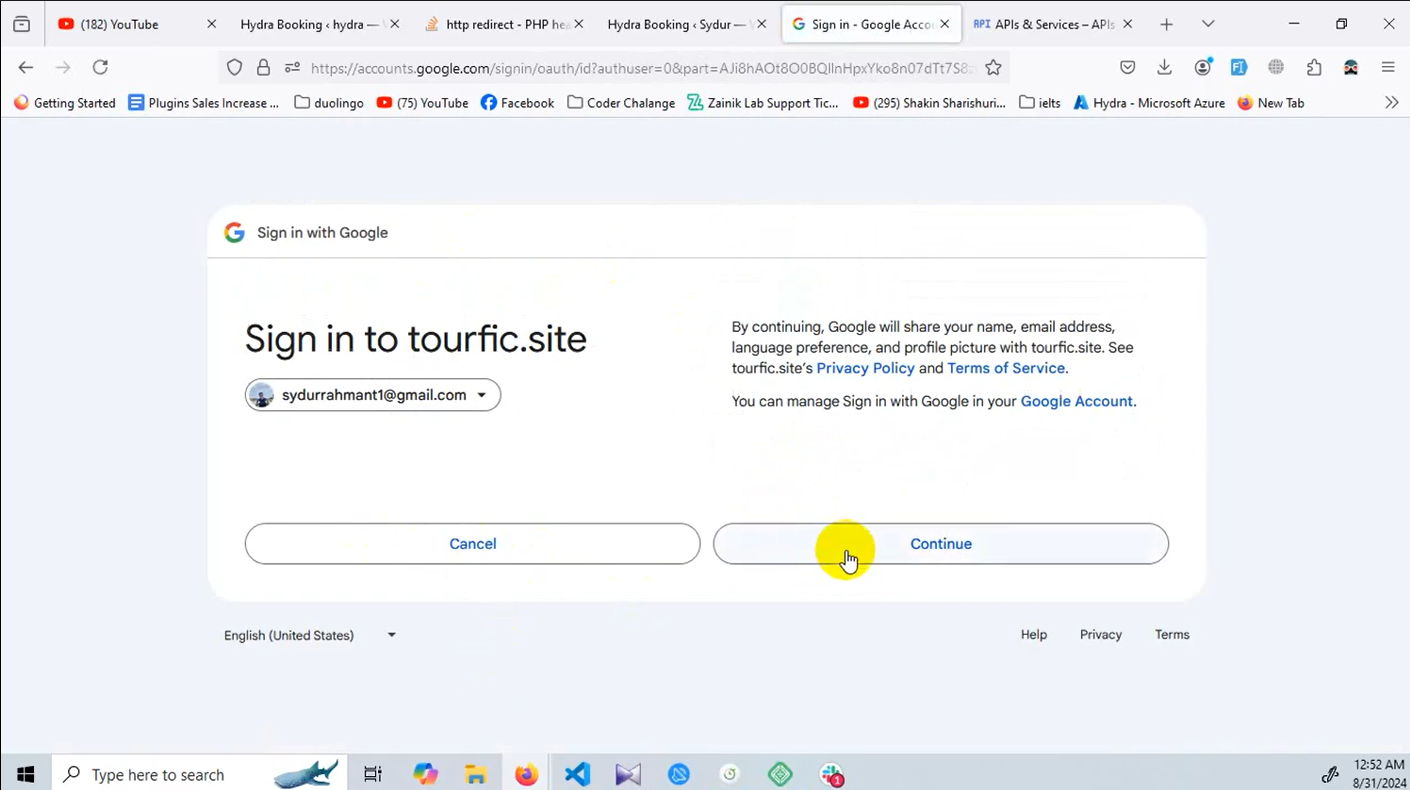This screenshot has height=790, width=1410.
Task: Click the Firefox View icon
Action: (x=21, y=24)
